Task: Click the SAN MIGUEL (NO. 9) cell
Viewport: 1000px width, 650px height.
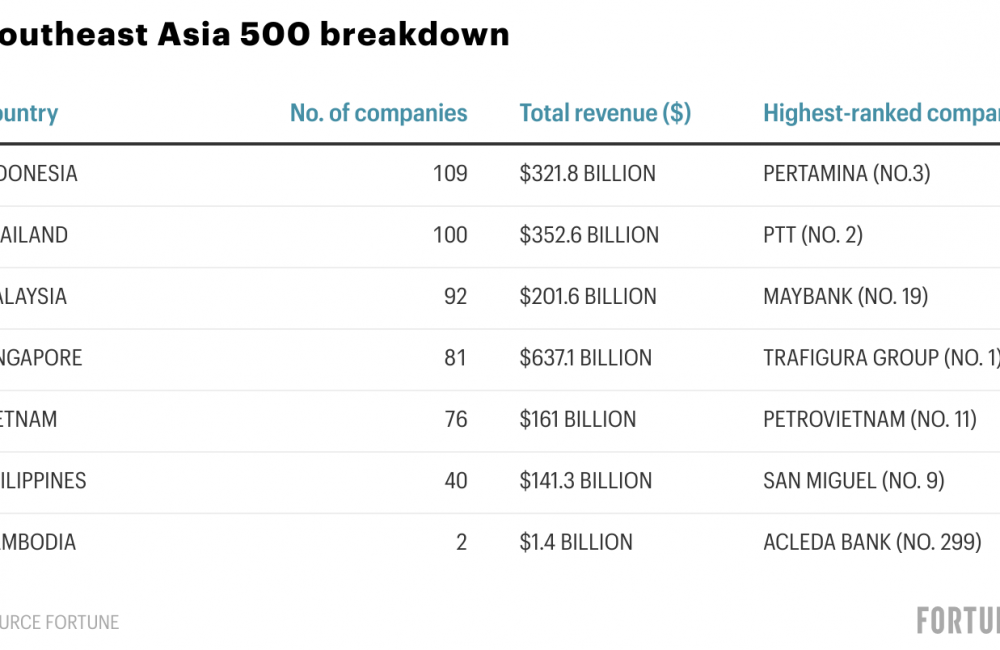Action: (x=853, y=481)
